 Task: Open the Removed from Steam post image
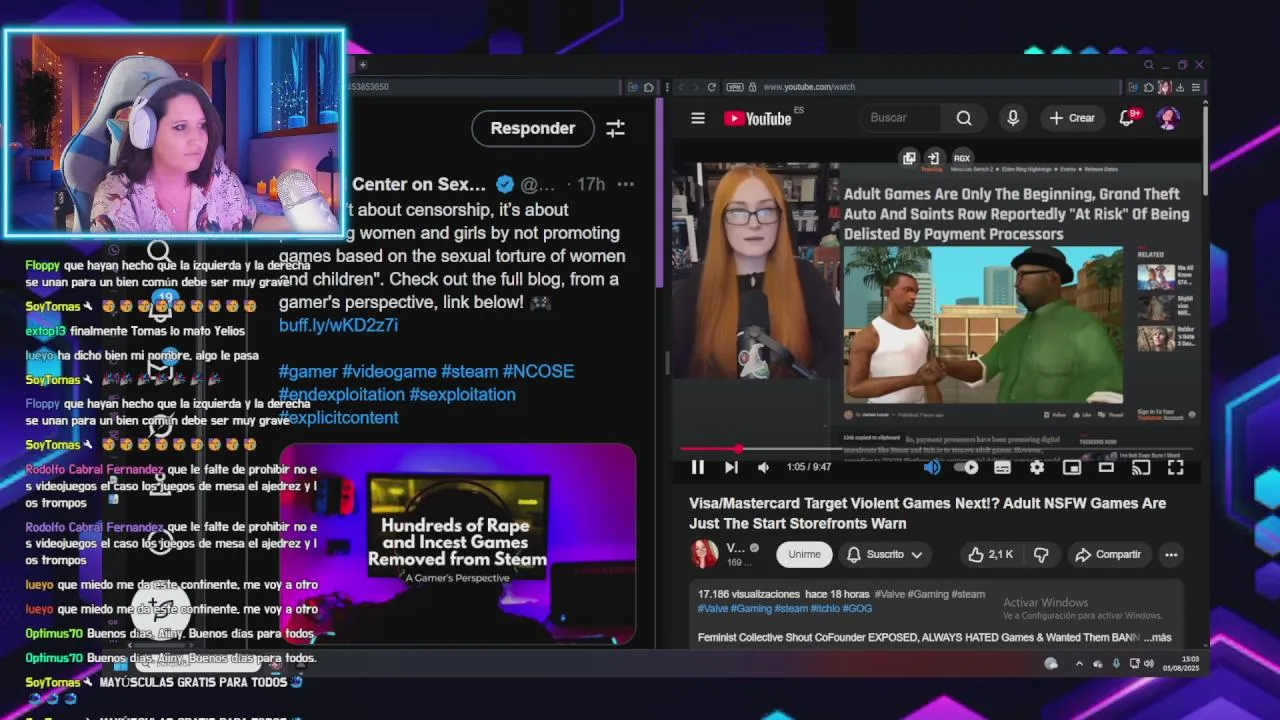457,545
